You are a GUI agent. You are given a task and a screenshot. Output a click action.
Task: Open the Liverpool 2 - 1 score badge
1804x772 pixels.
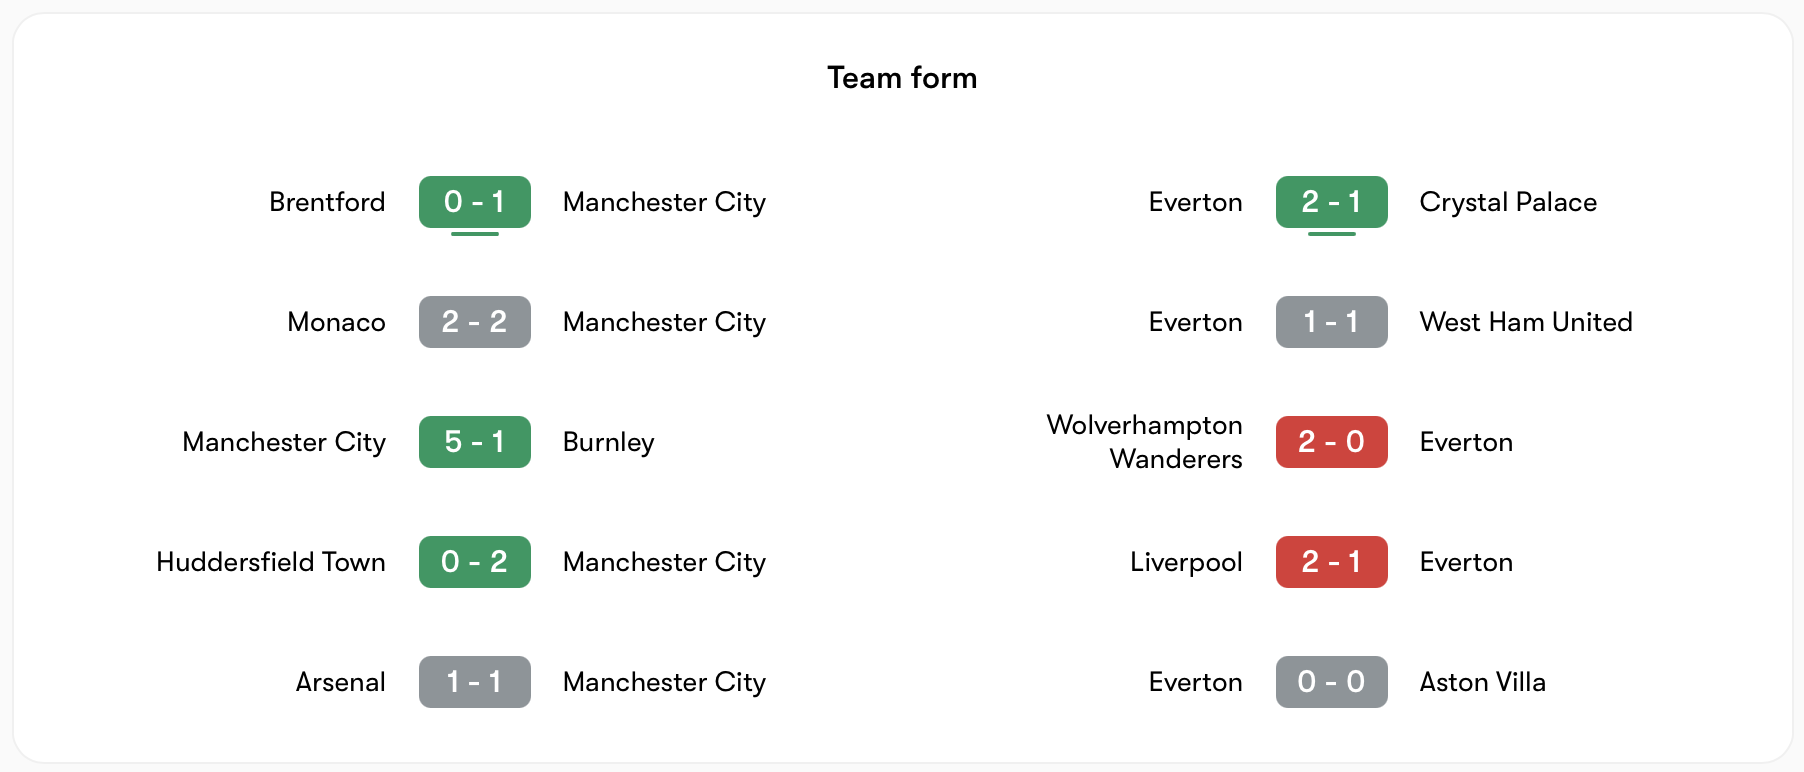click(x=1331, y=562)
